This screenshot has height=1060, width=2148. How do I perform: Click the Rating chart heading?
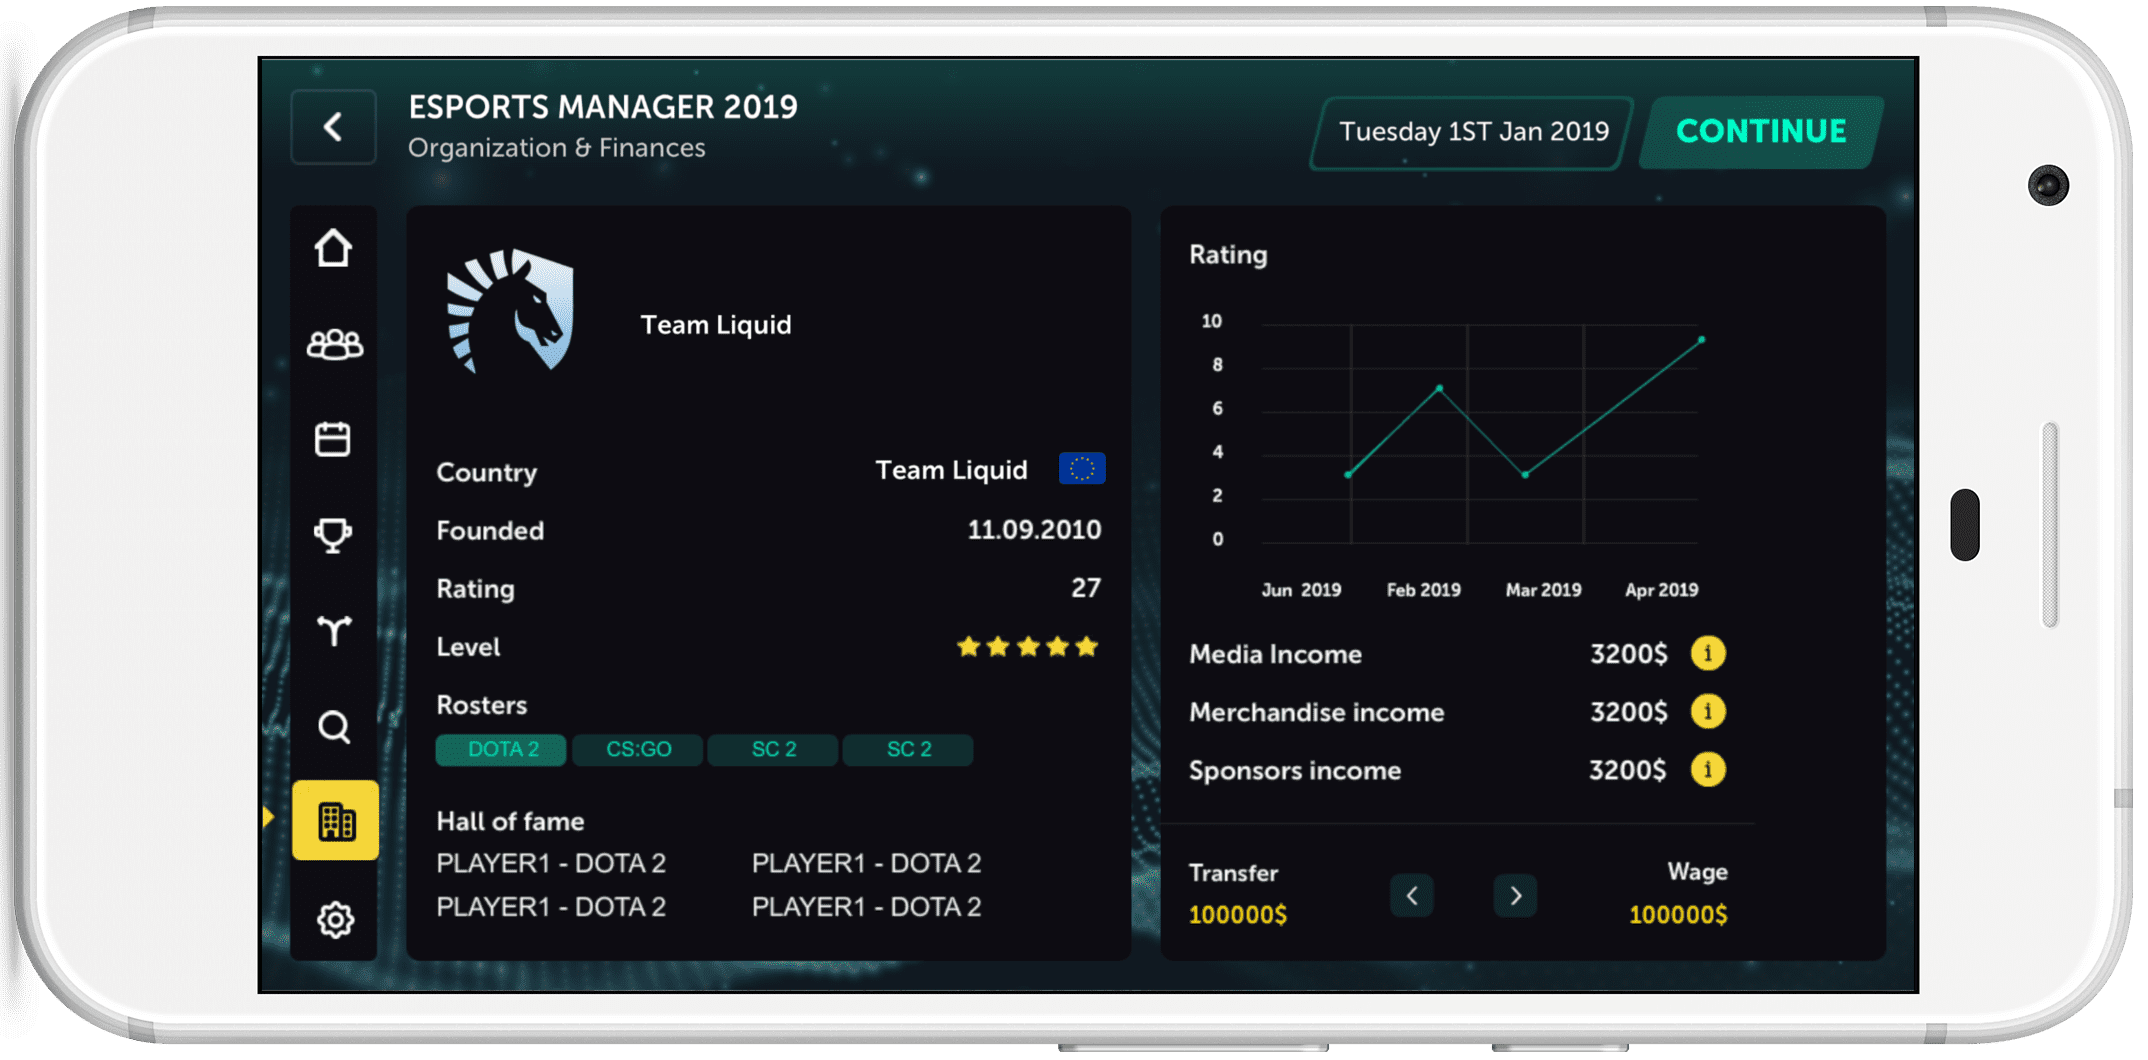1228,255
